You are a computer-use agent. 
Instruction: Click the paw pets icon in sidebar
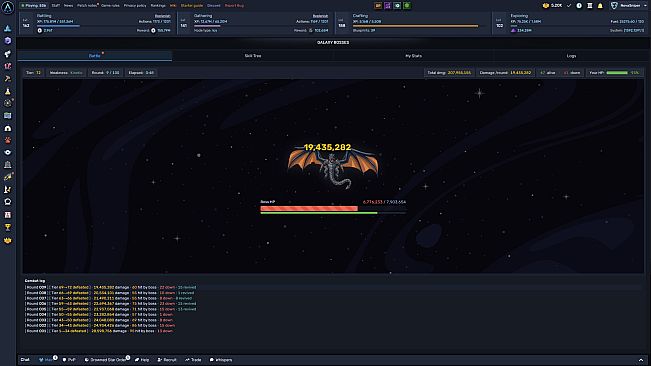pos(7,140)
